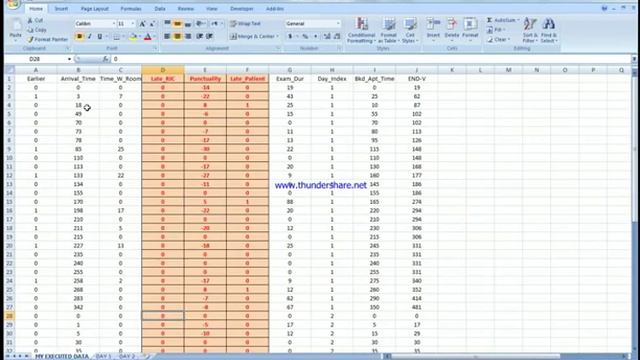The width and height of the screenshot is (640, 360).
Task: Select column header G
Action: point(290,70)
